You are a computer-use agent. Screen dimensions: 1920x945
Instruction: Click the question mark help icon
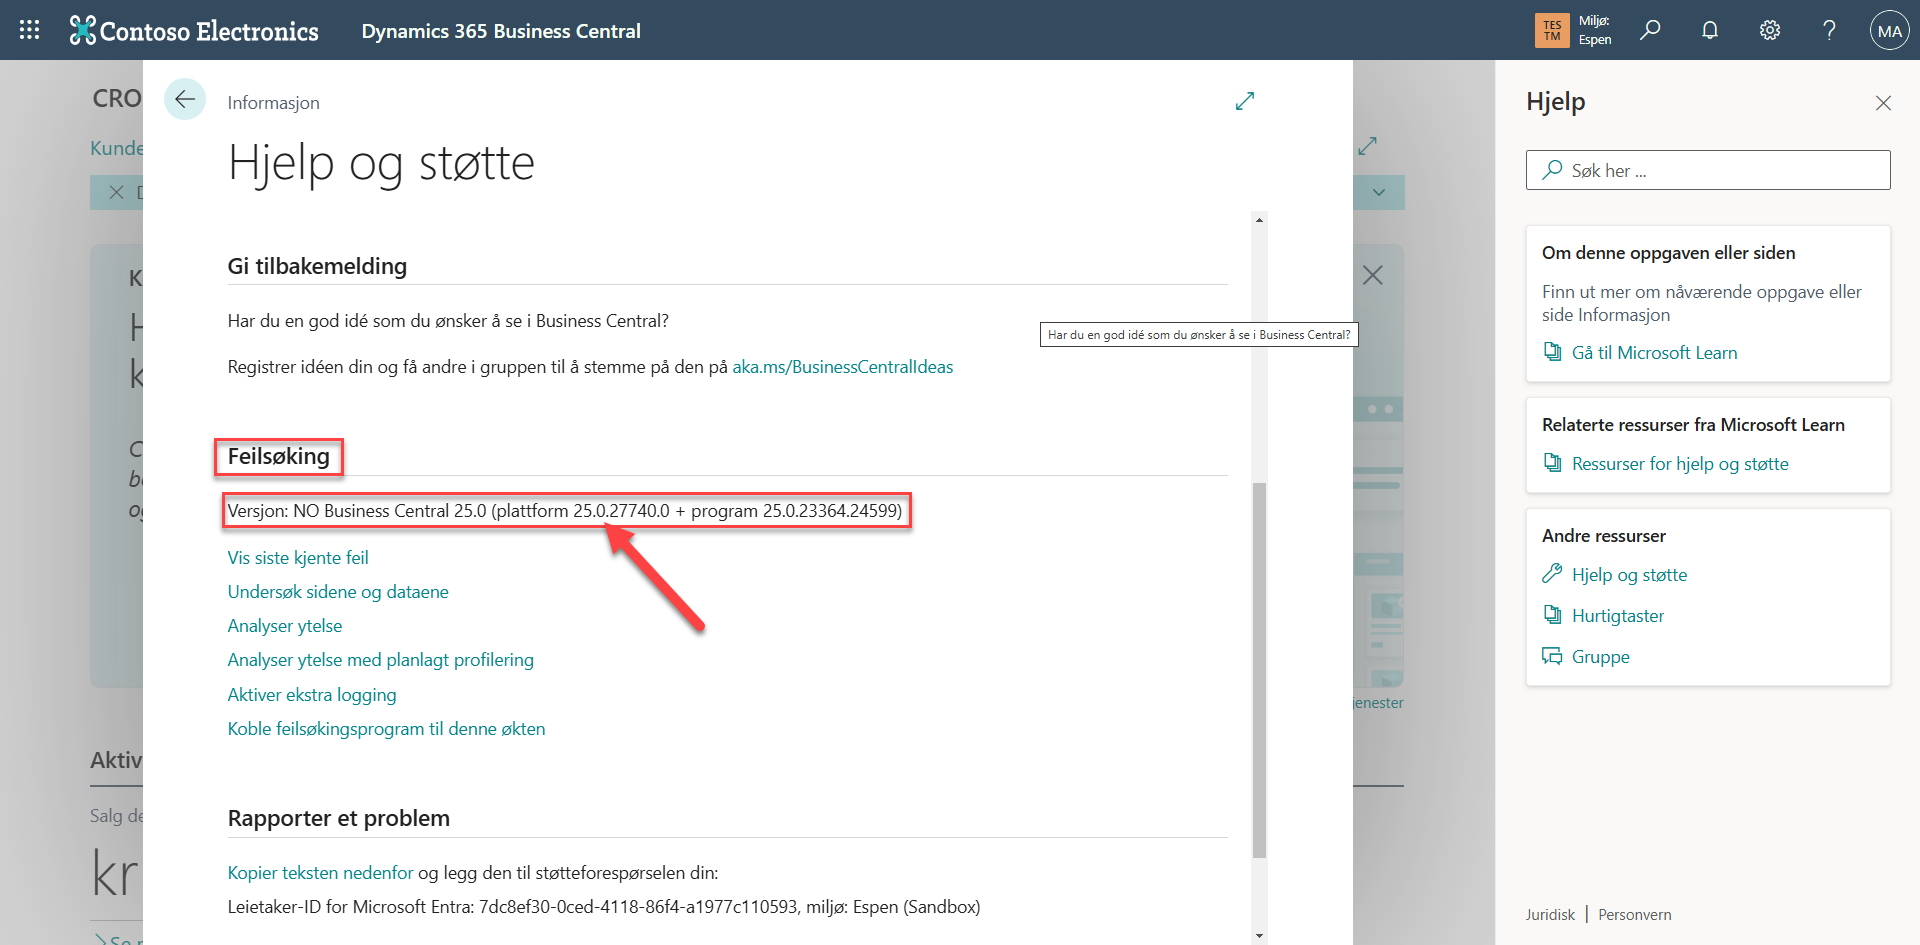(1829, 30)
